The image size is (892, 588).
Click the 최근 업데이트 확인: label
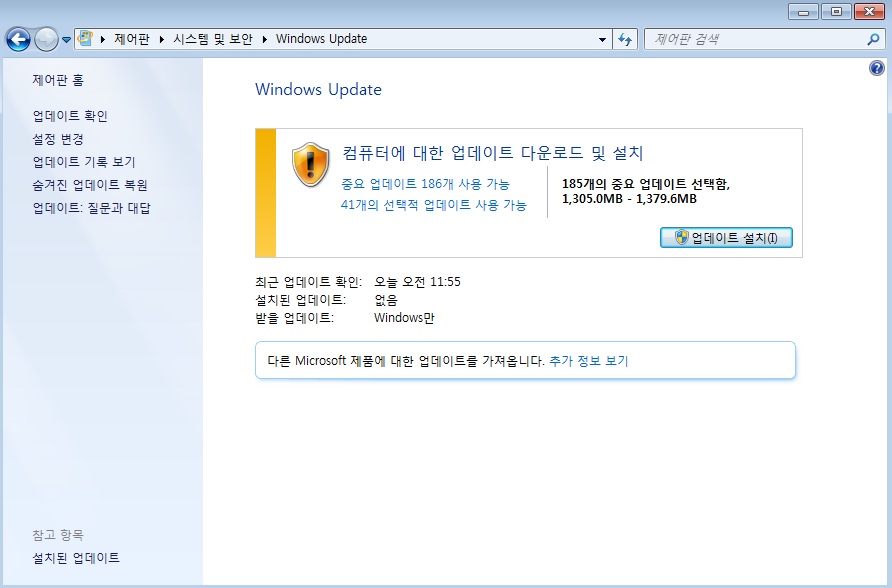(308, 282)
